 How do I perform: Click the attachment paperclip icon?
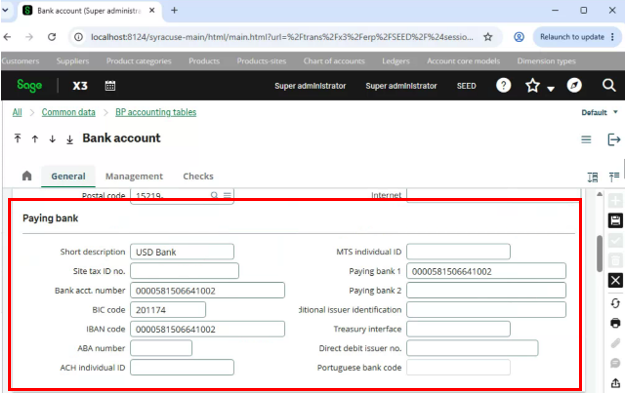coord(615,343)
